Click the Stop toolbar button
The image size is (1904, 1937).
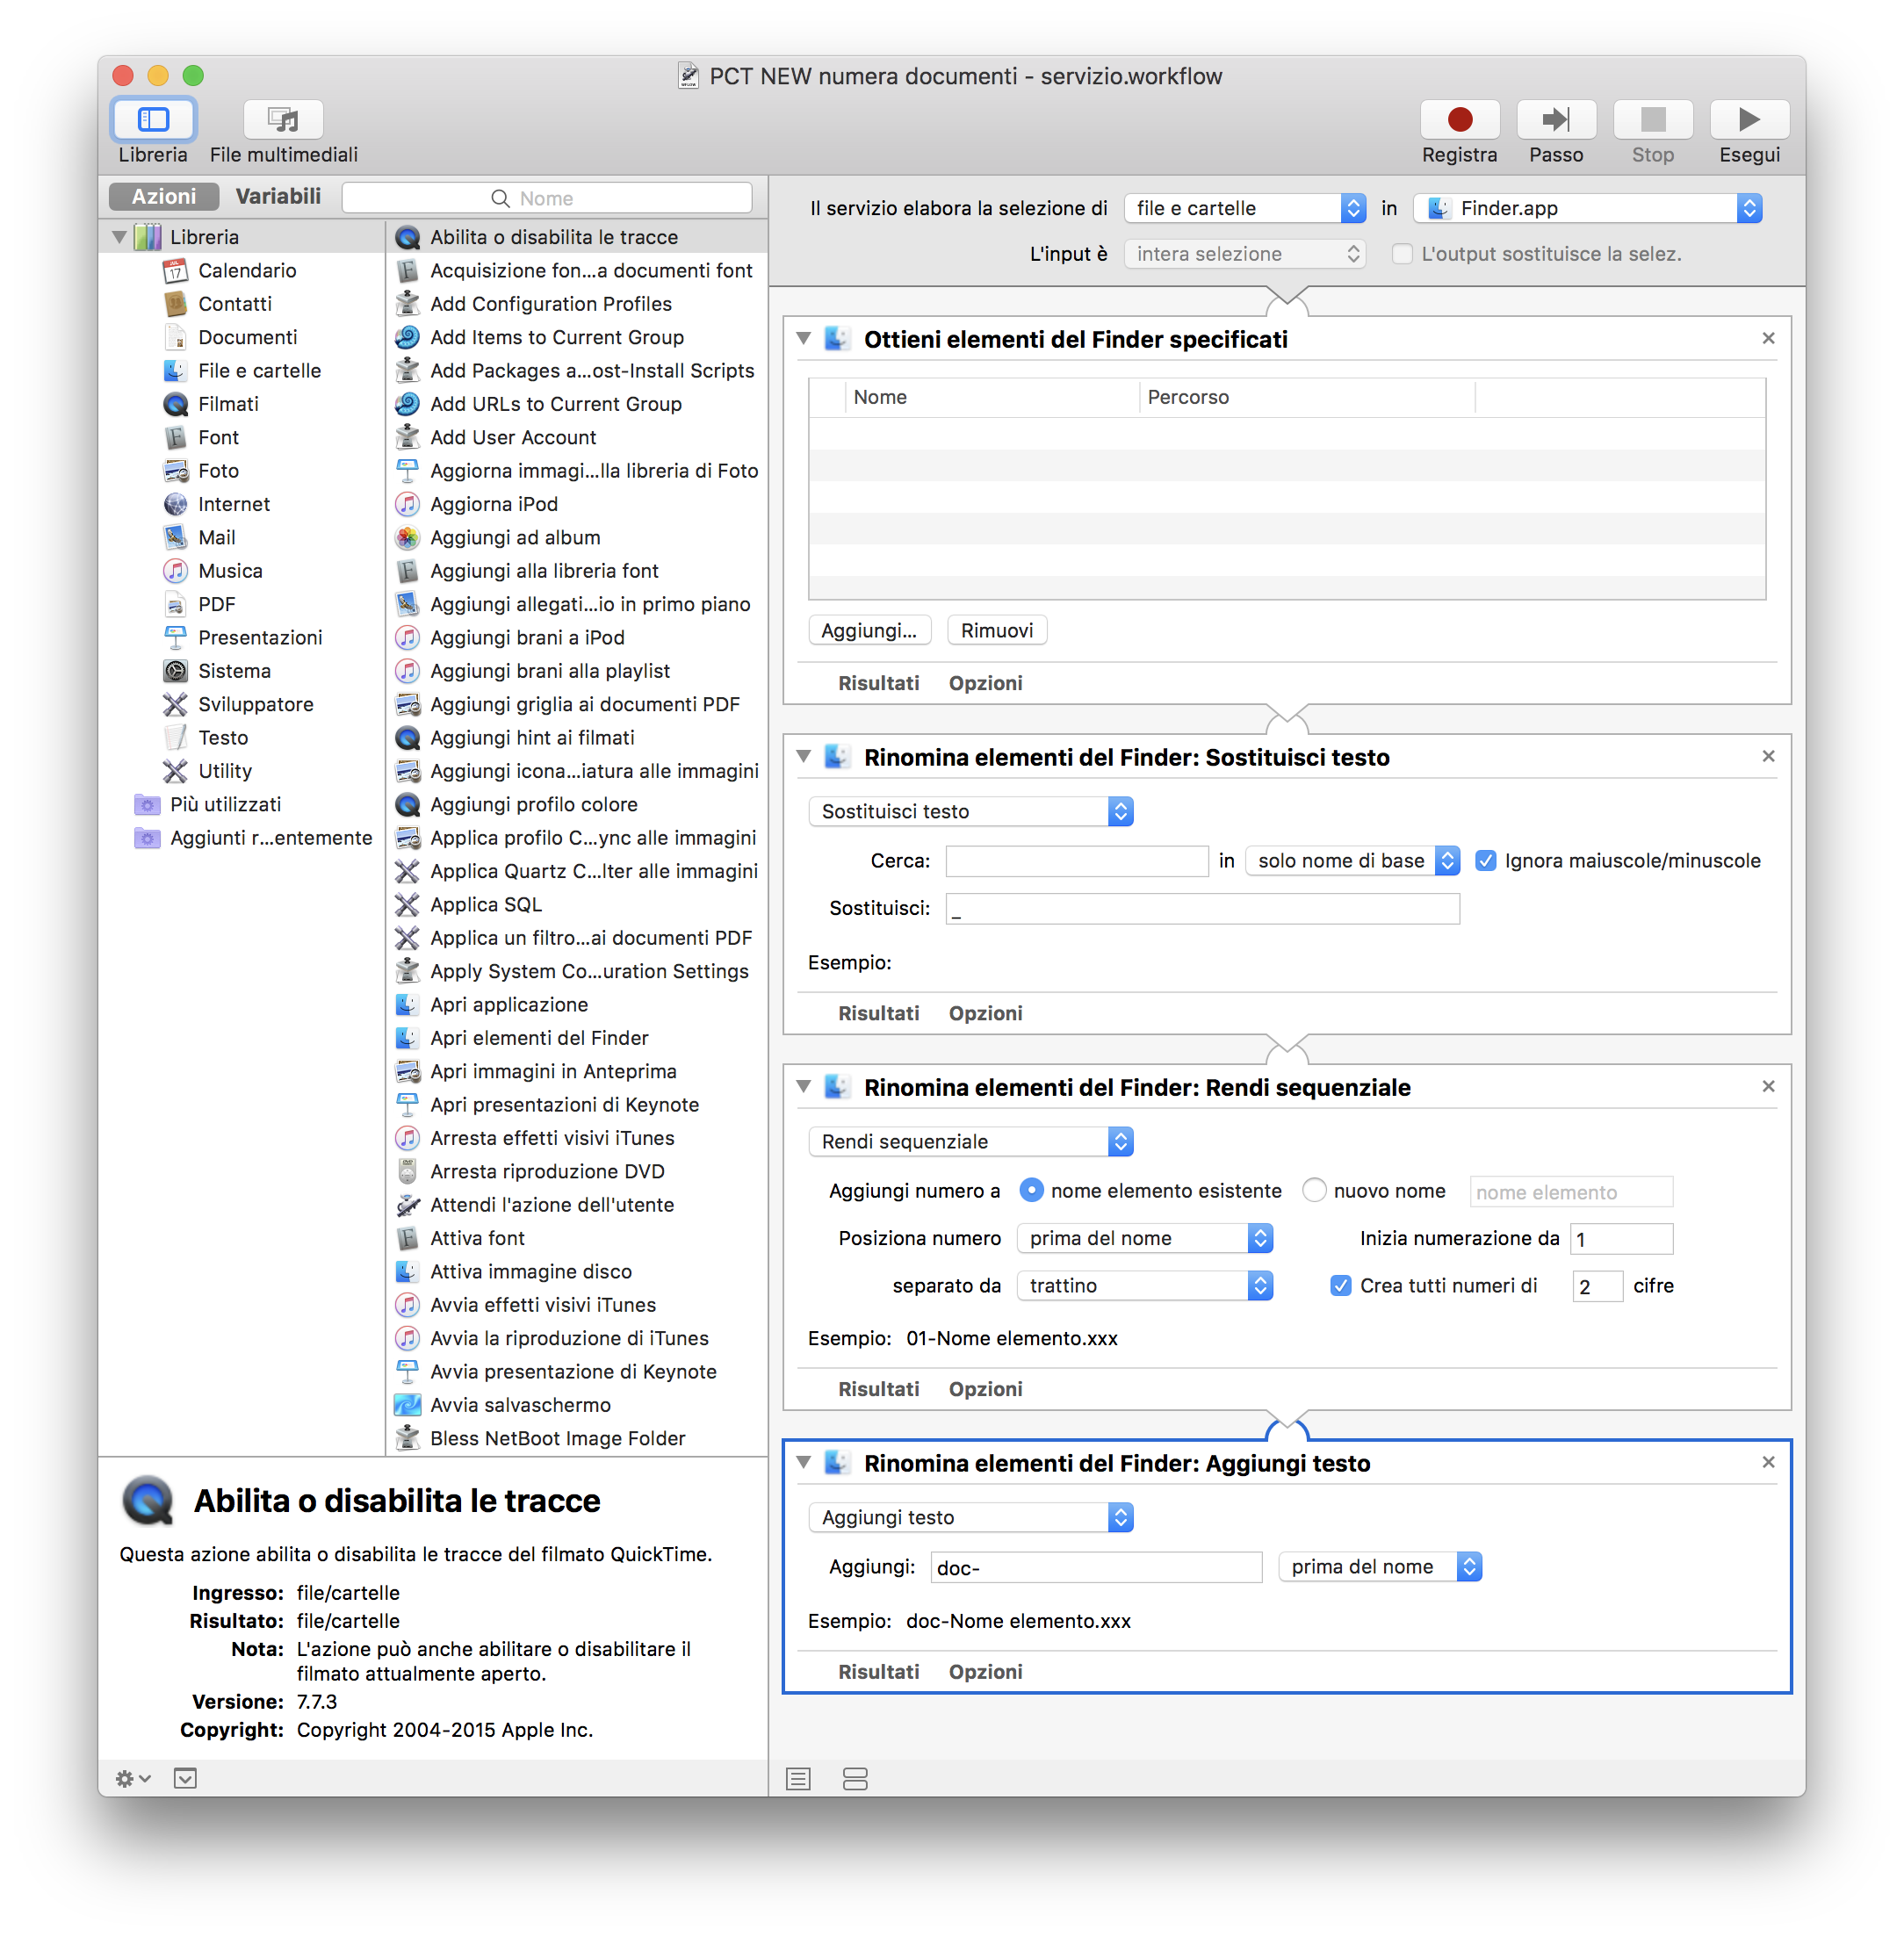click(x=1653, y=120)
